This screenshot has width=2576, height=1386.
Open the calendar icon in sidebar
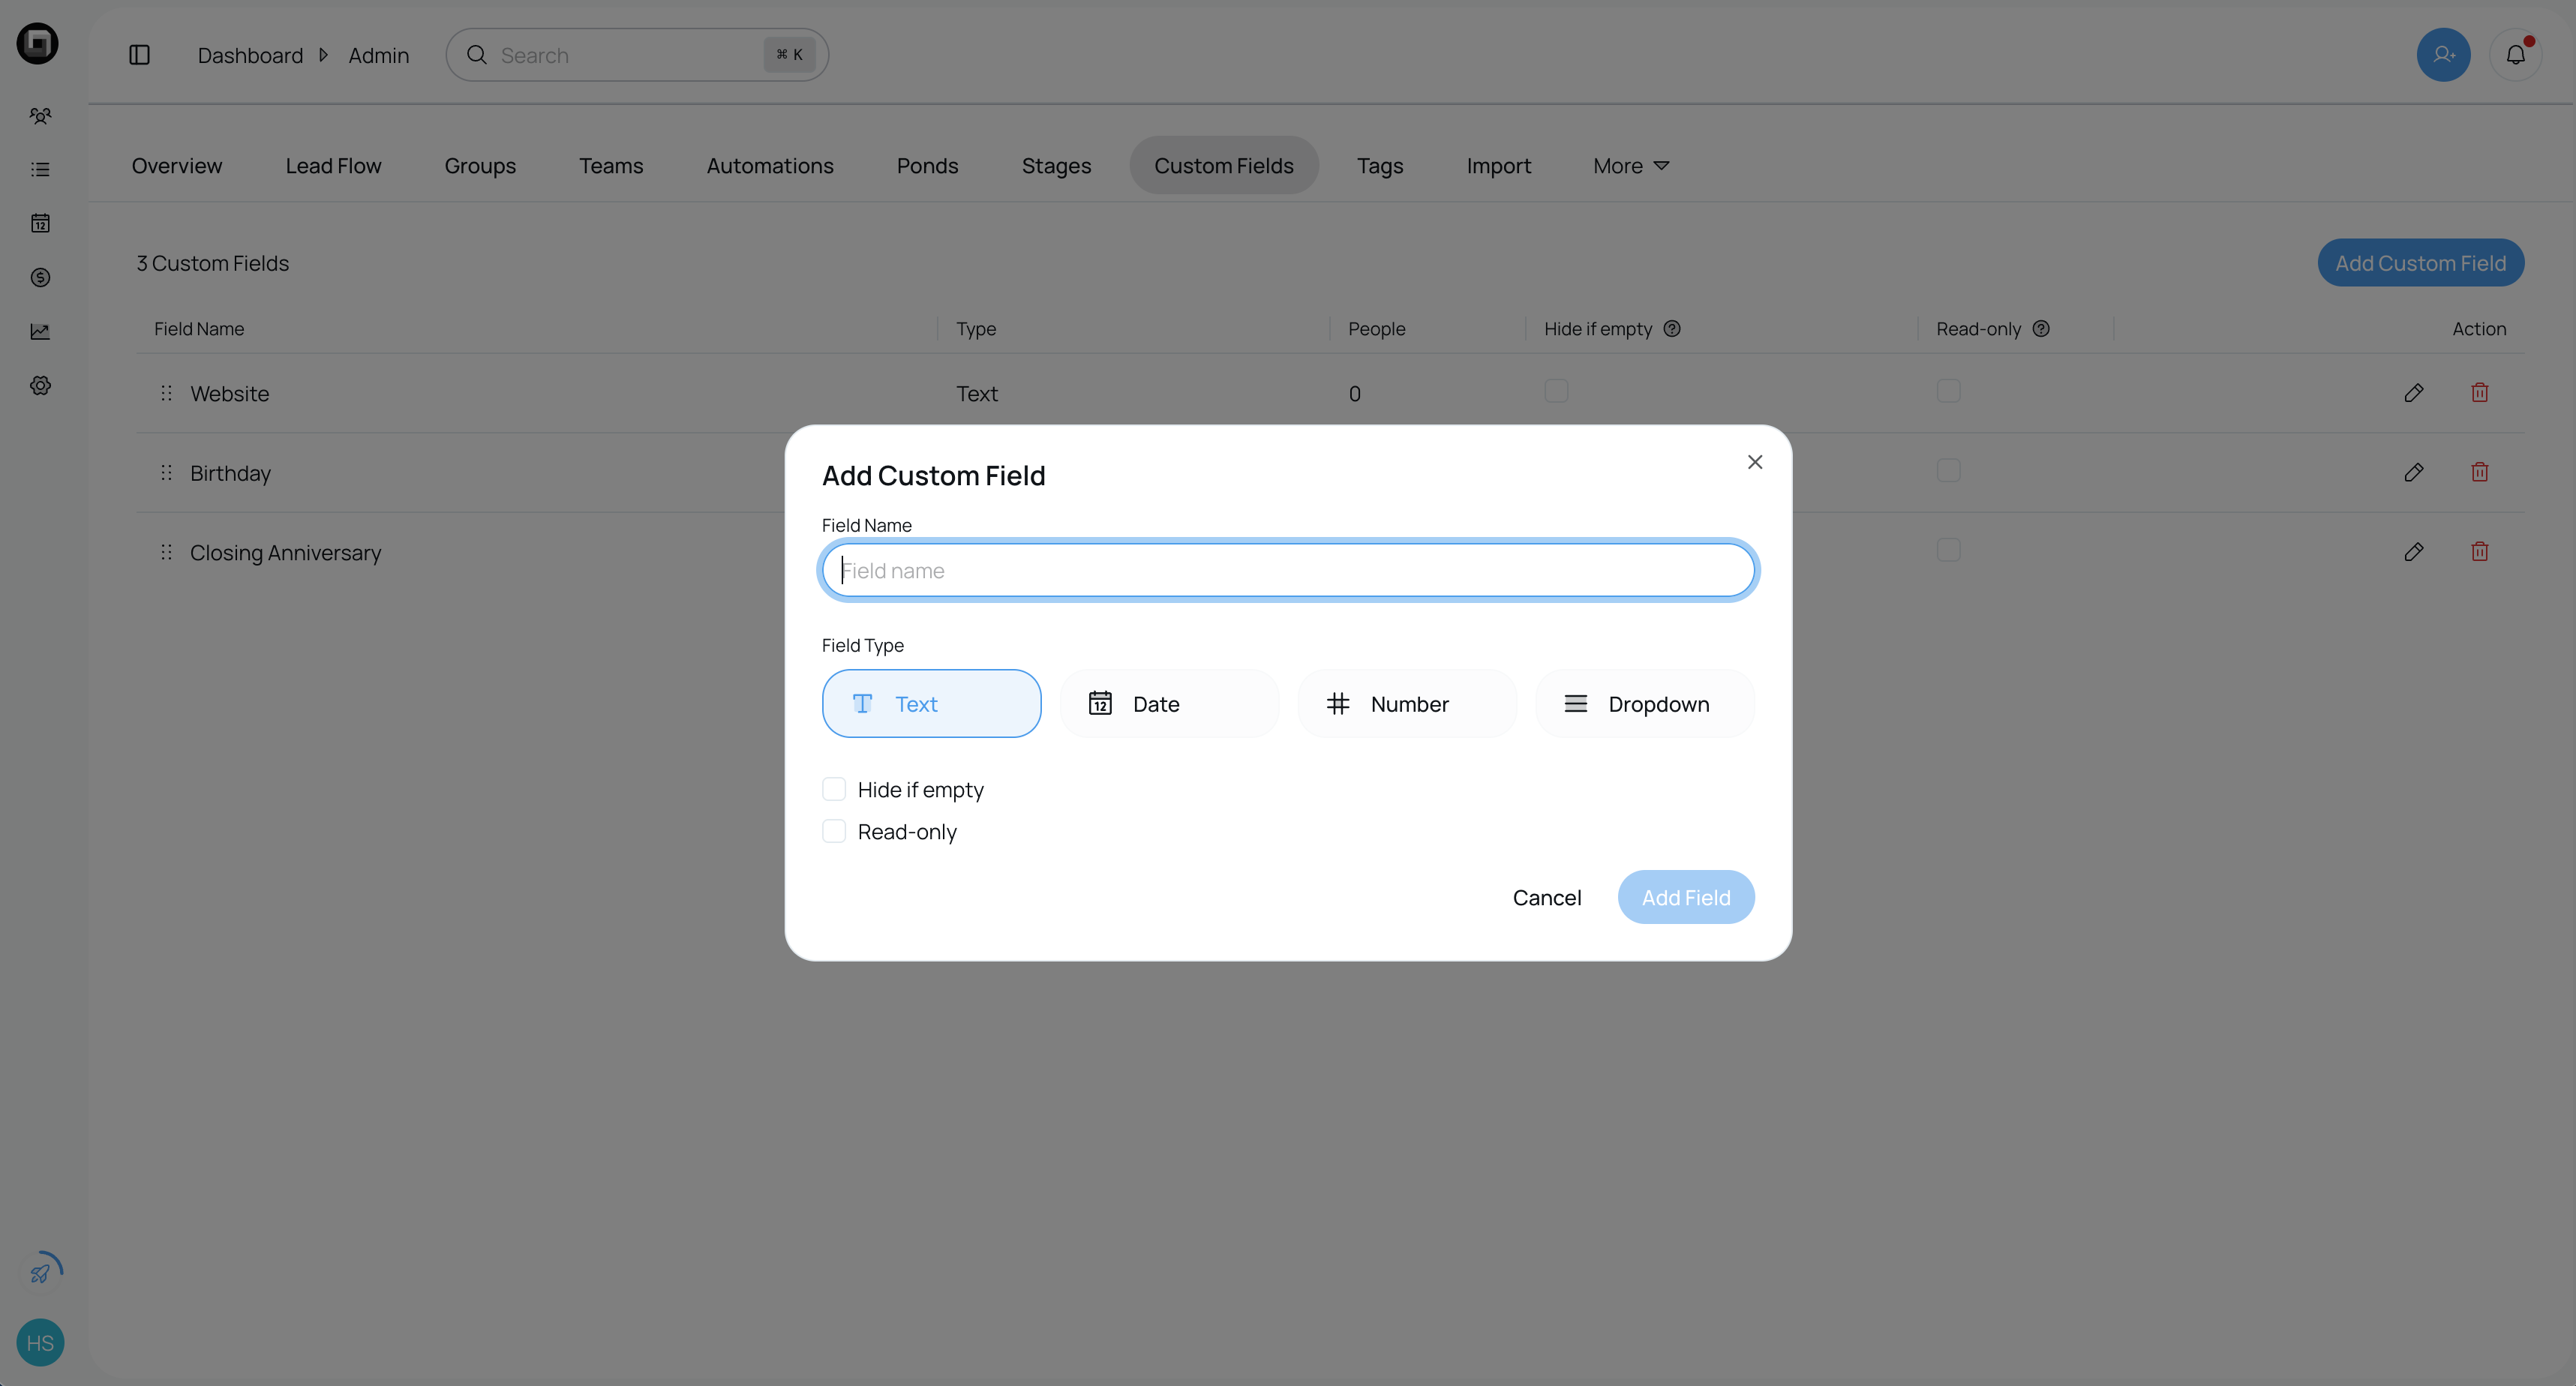40,223
